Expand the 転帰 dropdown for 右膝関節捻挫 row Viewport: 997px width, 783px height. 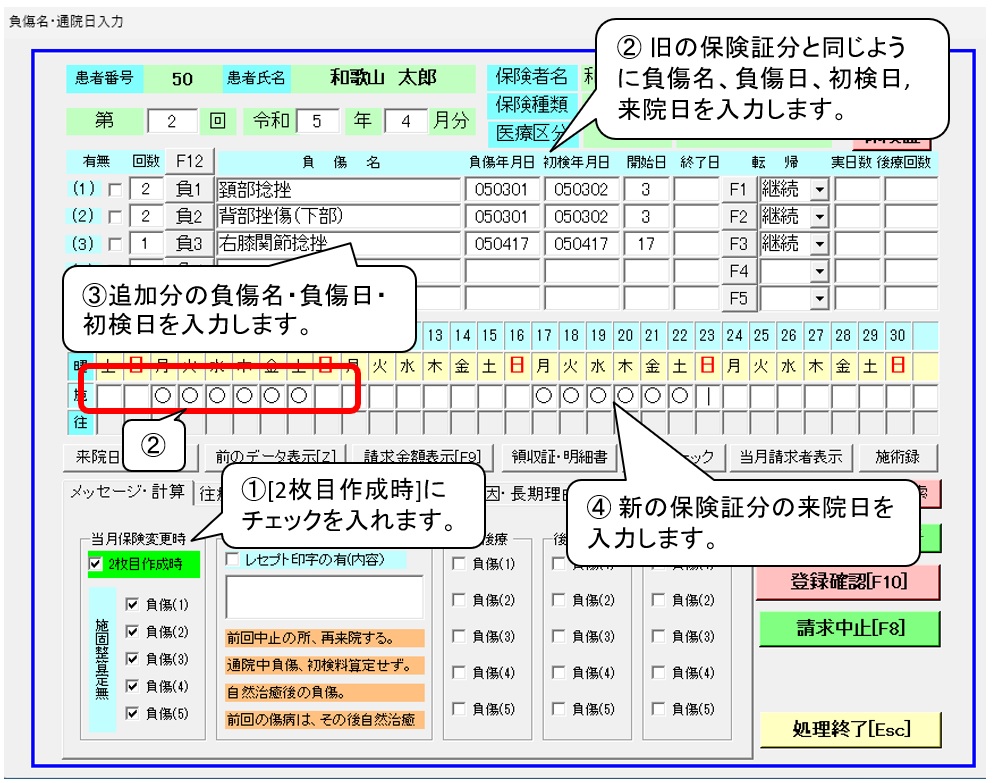[x=820, y=243]
